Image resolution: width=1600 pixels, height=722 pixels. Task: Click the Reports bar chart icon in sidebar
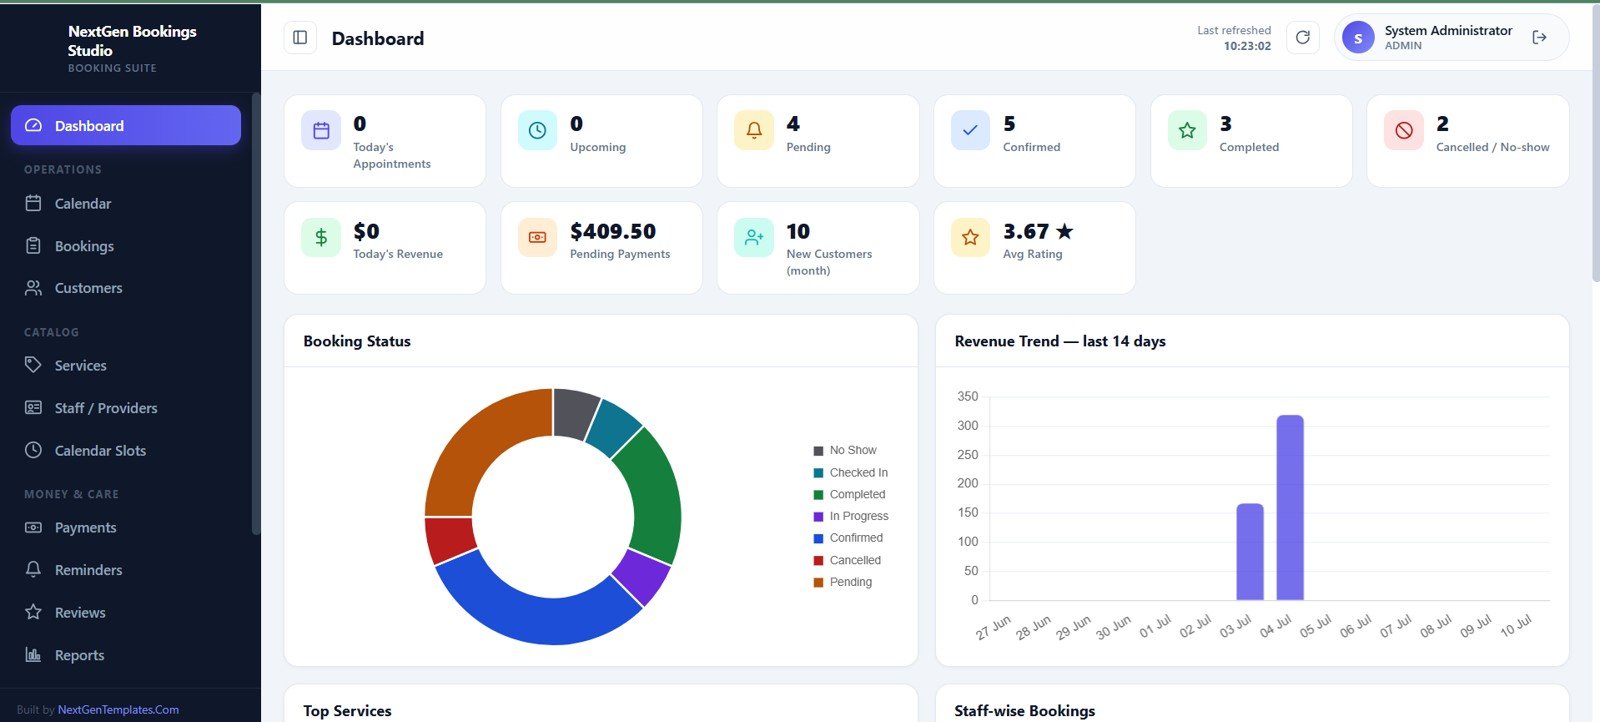pyautogui.click(x=33, y=655)
